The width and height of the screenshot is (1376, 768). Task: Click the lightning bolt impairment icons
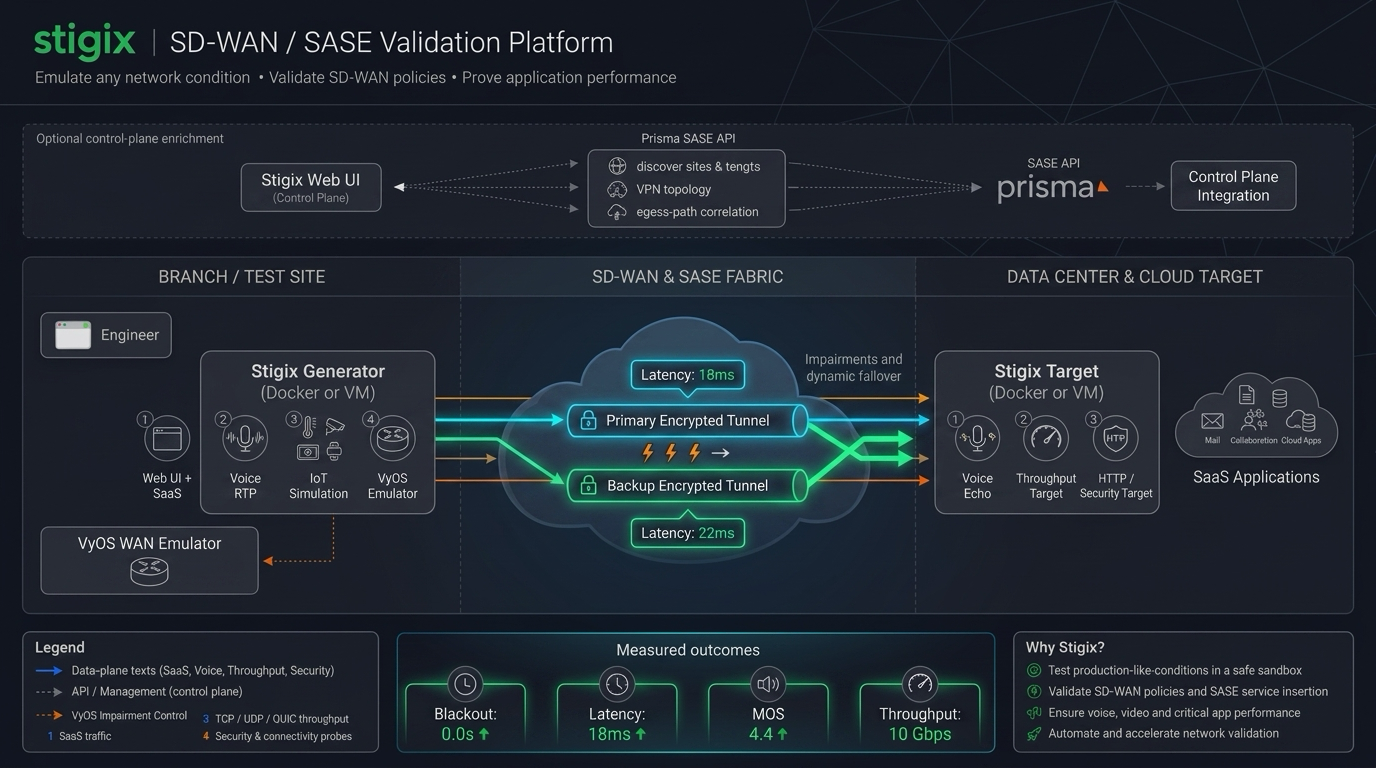point(671,453)
